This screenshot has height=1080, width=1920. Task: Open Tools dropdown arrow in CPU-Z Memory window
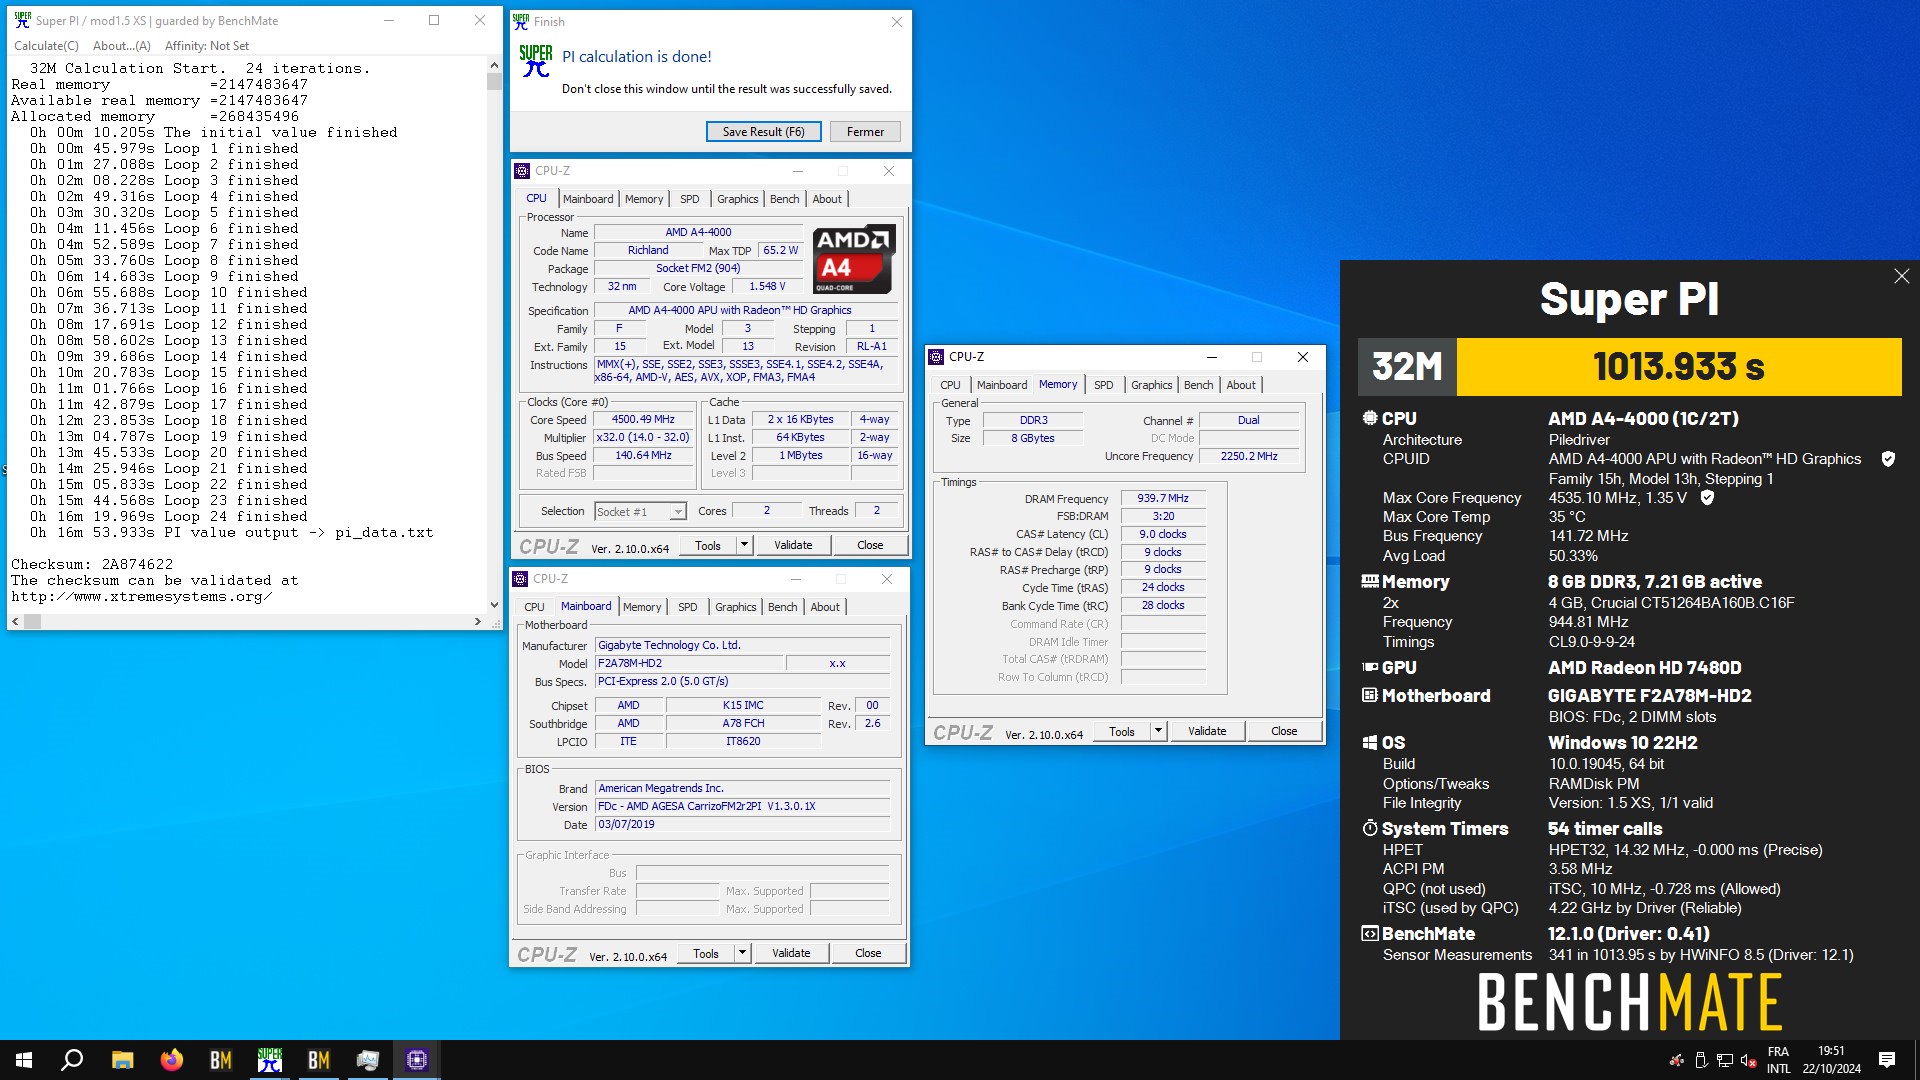(x=1158, y=731)
